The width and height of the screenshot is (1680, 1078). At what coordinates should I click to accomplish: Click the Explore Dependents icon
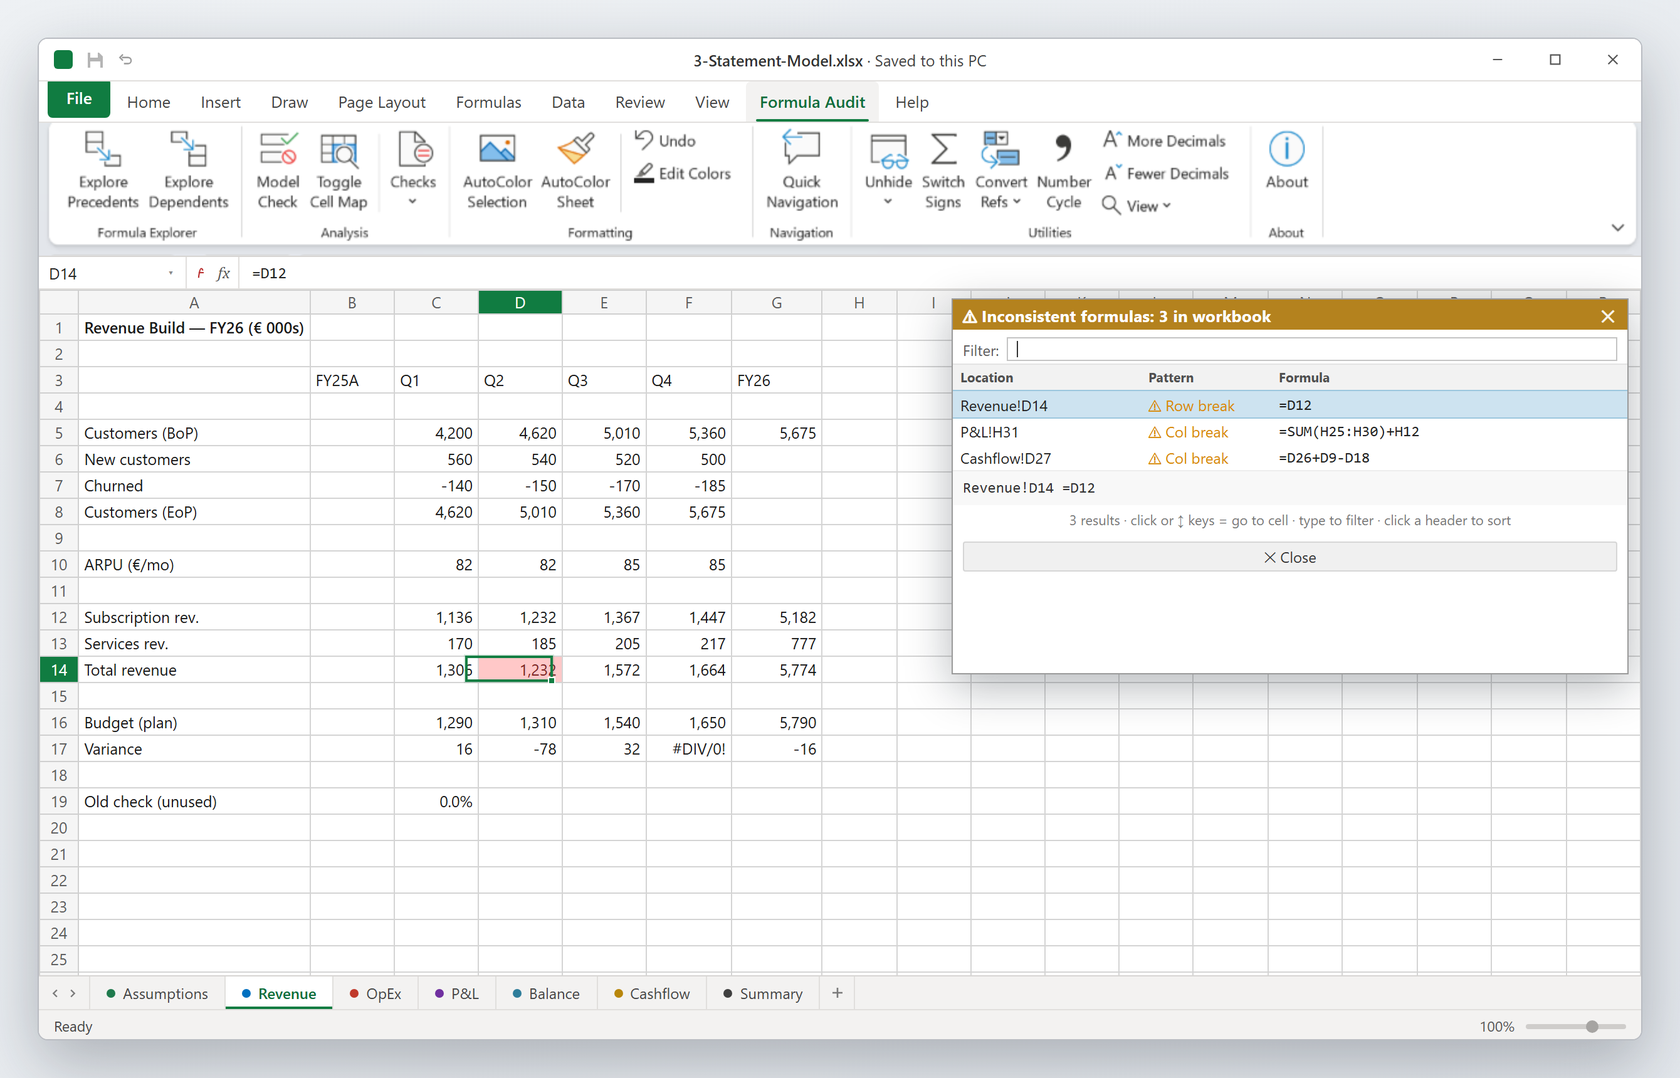coord(188,170)
